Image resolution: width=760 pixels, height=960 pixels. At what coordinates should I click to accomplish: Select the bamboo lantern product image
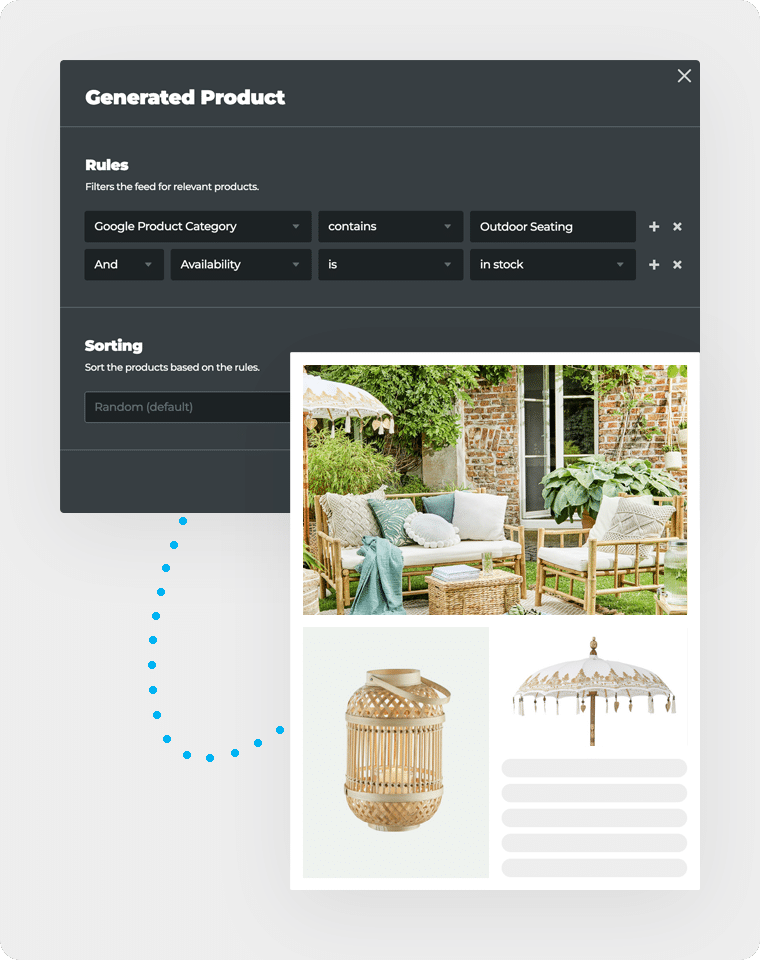pos(396,752)
